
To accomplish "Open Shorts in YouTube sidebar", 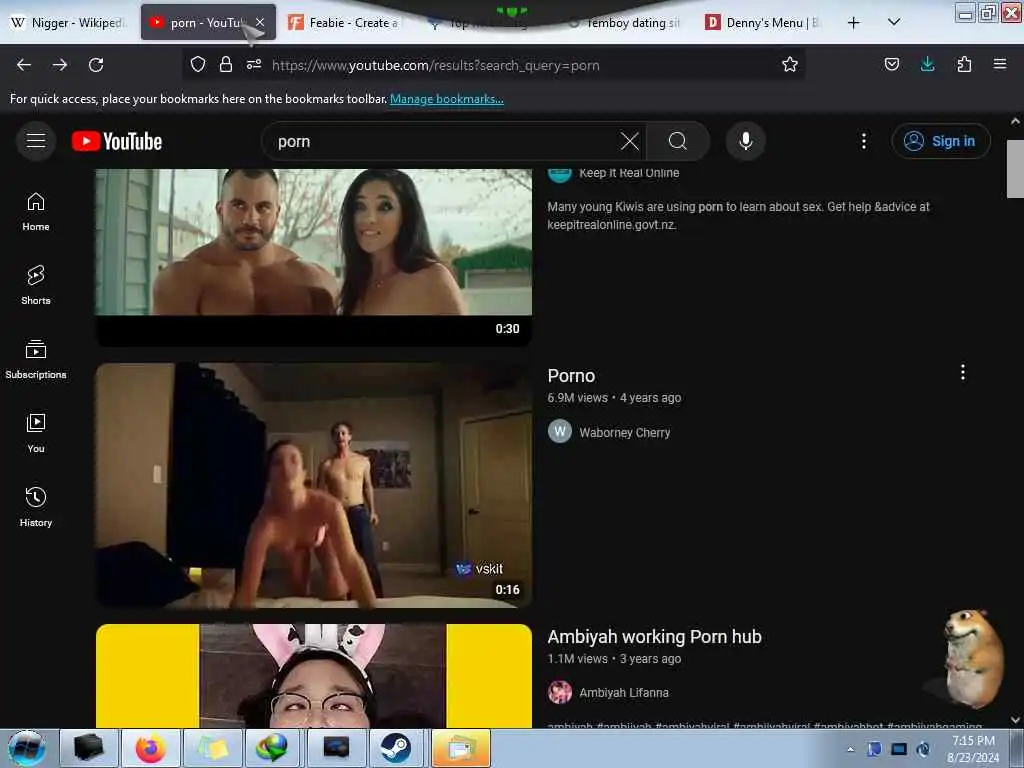I will [x=36, y=286].
